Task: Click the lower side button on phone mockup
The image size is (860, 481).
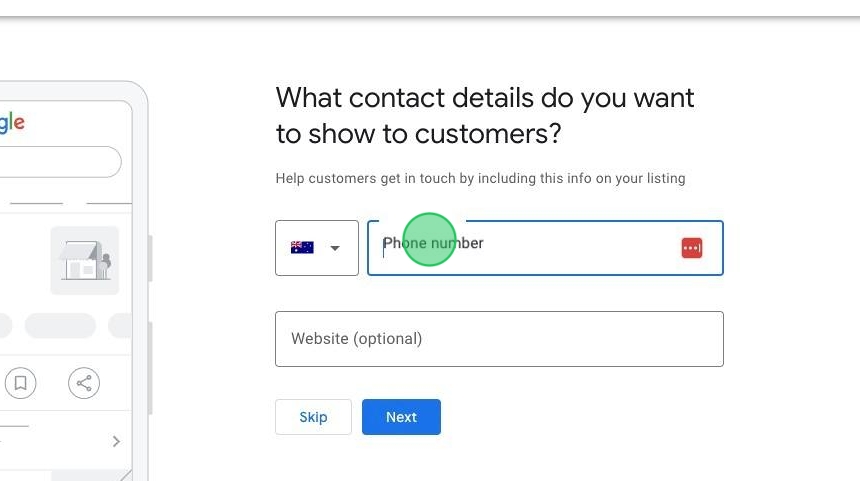Action: click(x=150, y=367)
